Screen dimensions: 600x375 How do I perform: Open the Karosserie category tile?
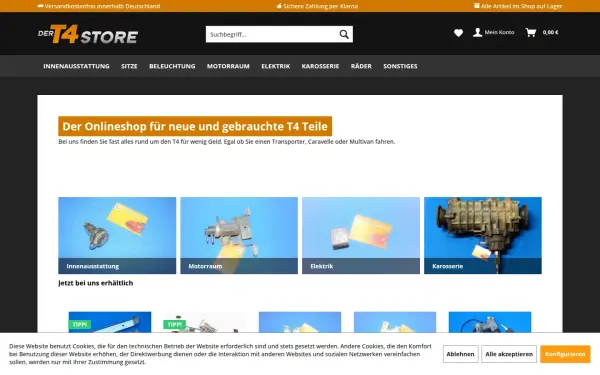(483, 235)
